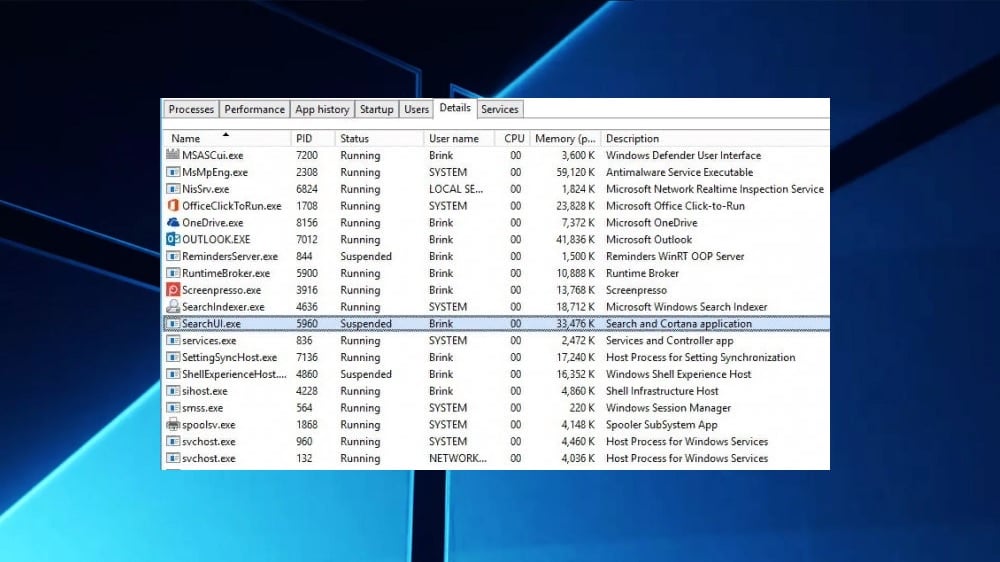This screenshot has height=562, width=1000.
Task: Select the RuntimeBroker.exe process name
Action: click(226, 273)
